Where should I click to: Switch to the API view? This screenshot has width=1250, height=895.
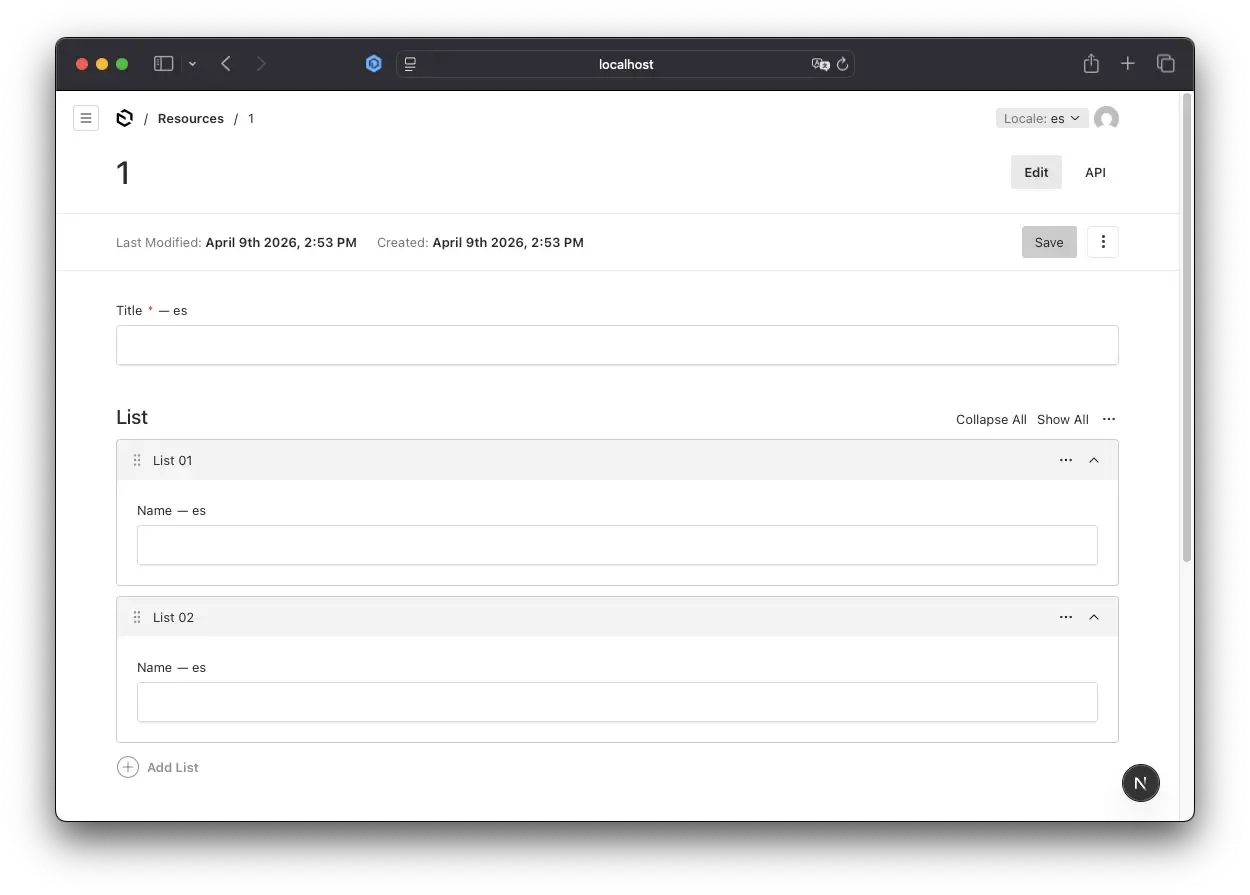pyautogui.click(x=1095, y=171)
